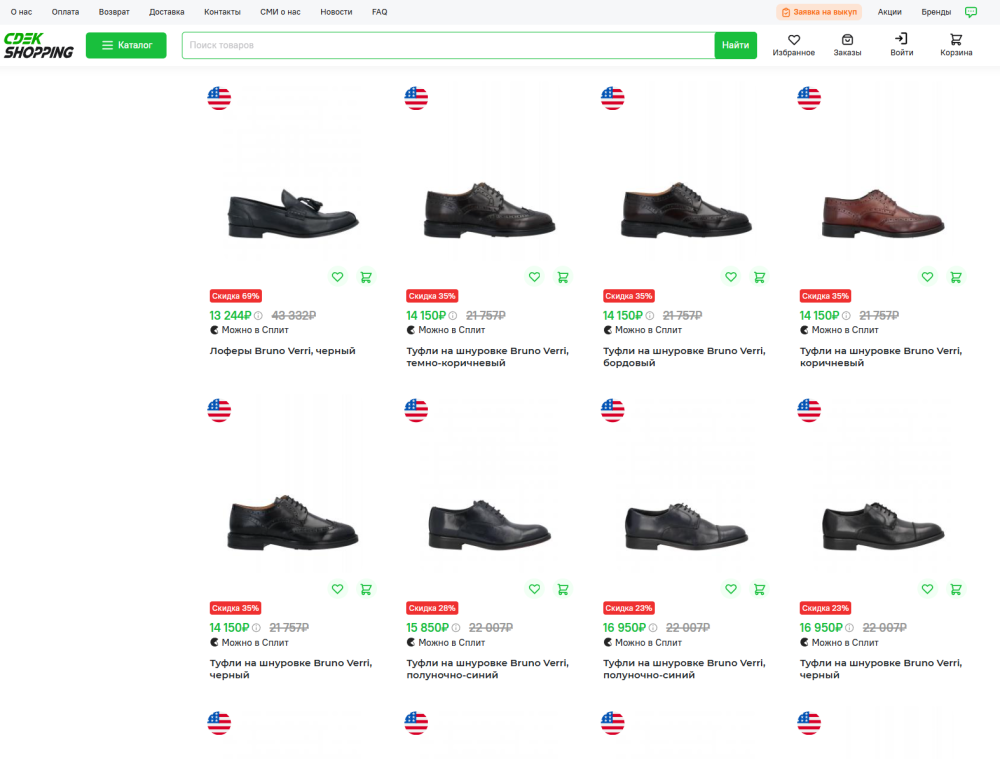The width and height of the screenshot is (1000, 759).
Task: Open the Акции promotions section
Action: (x=889, y=12)
